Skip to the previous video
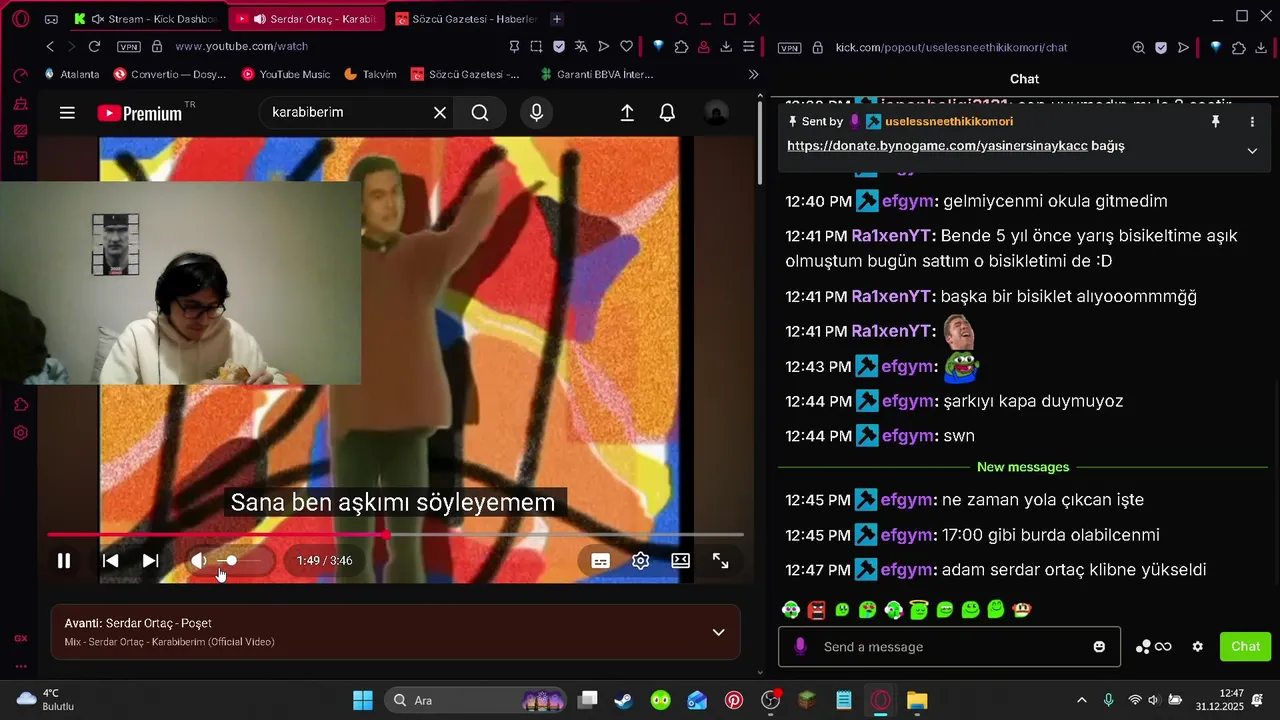1280x720 pixels. coord(110,561)
